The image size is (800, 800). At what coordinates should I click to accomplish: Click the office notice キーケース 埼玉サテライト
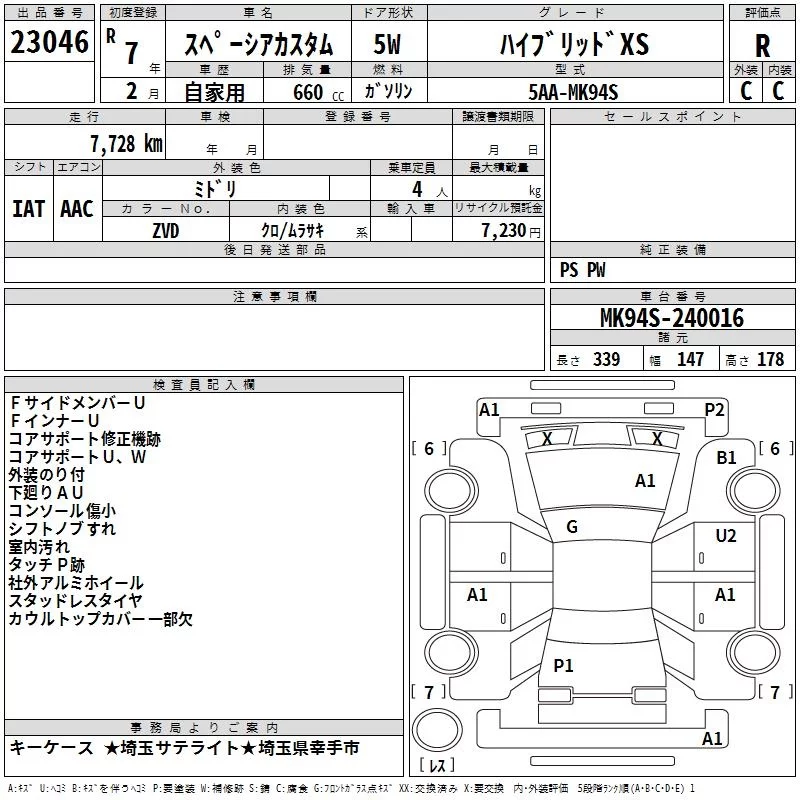pyautogui.click(x=185, y=748)
